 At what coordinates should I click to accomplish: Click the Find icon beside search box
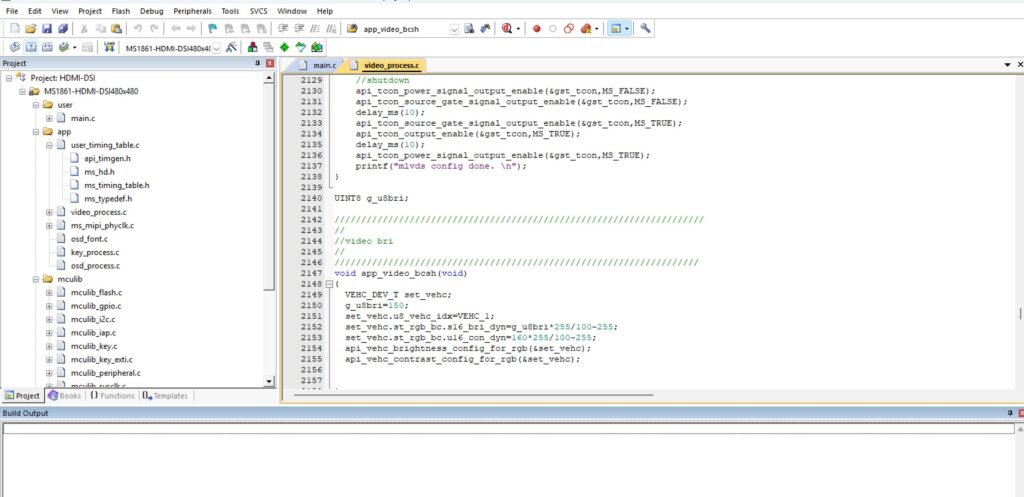click(469, 29)
